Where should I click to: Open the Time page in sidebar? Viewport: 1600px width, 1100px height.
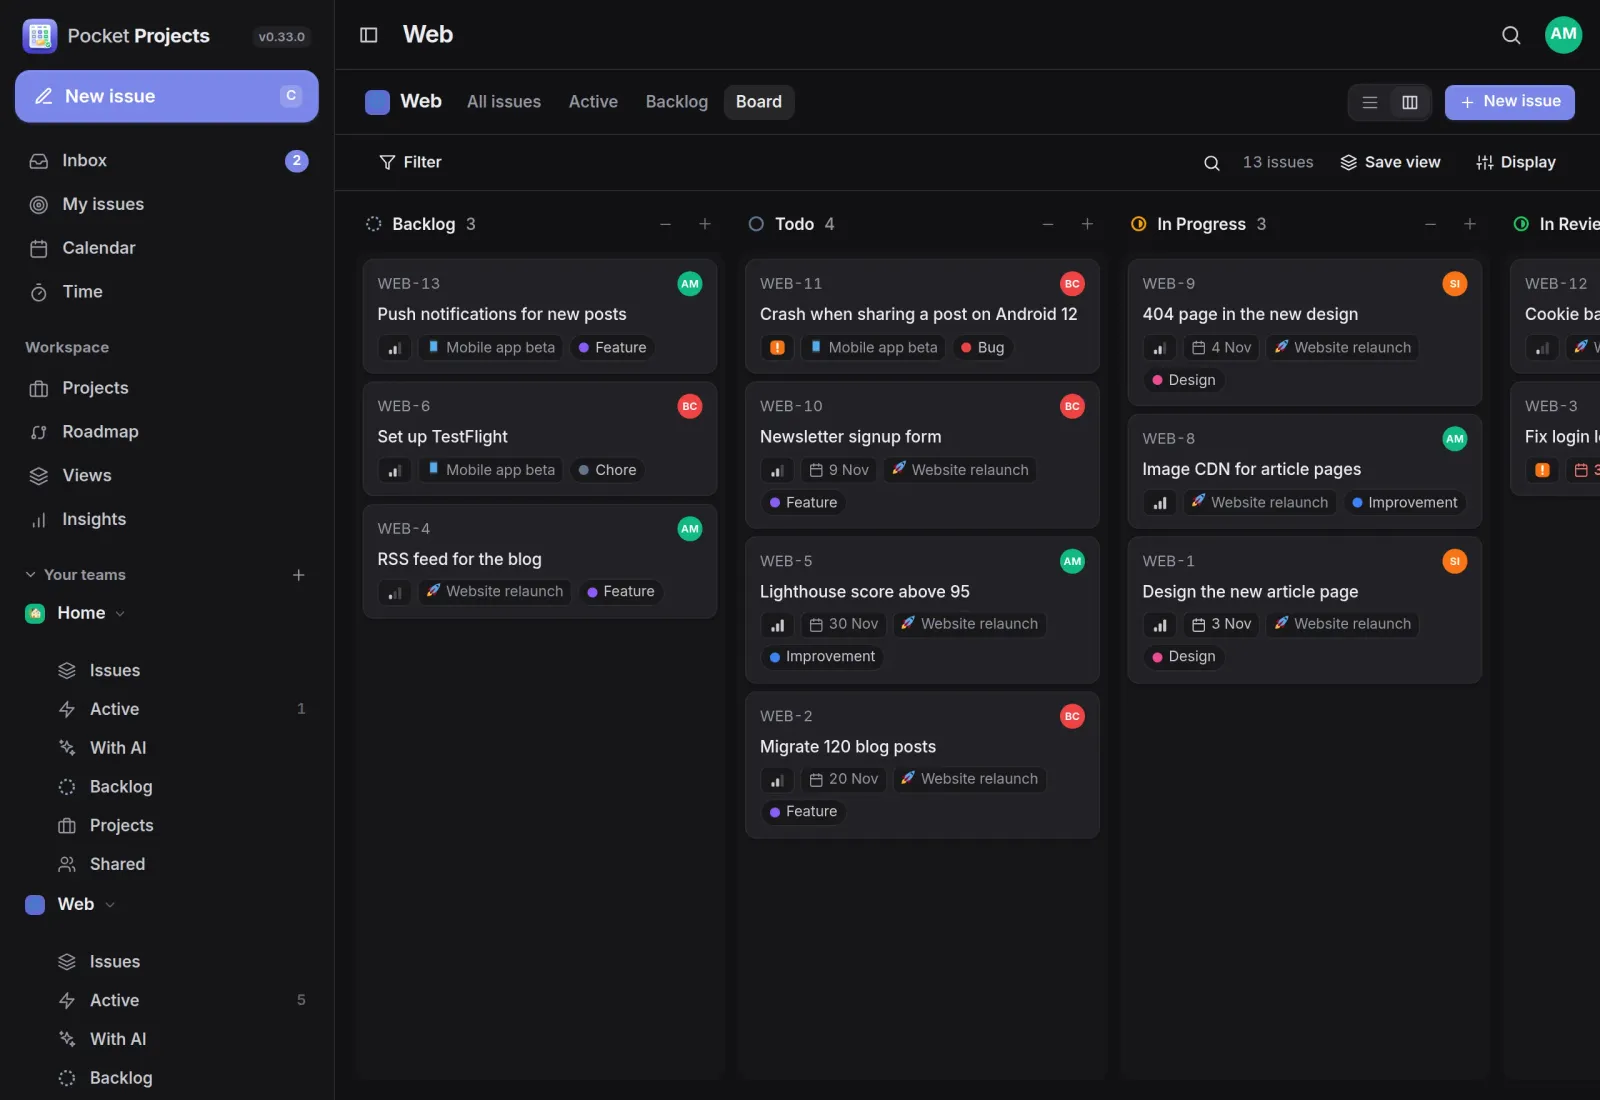[167, 292]
